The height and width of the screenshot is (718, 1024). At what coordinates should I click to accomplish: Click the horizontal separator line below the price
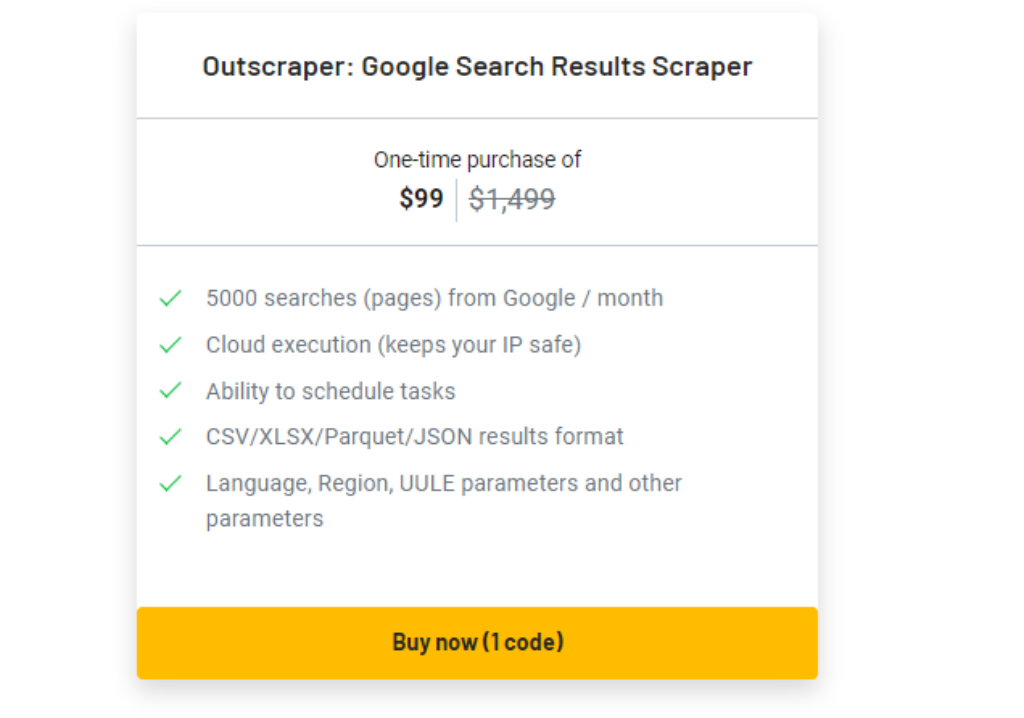477,245
